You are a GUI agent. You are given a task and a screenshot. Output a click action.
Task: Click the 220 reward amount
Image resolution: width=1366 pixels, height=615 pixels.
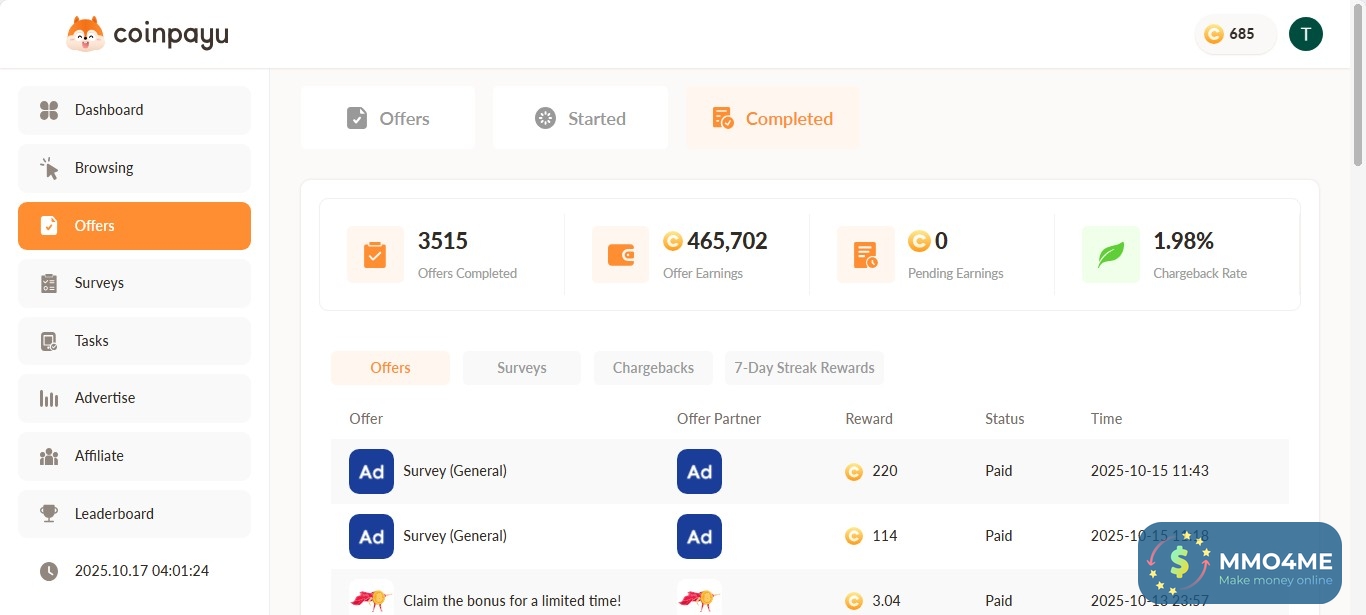click(885, 471)
